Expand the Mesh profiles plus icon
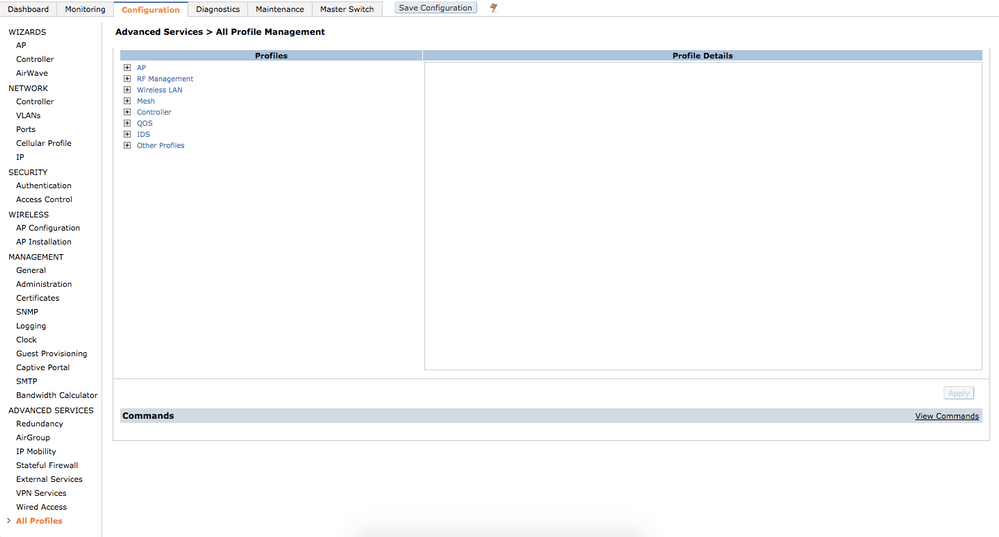This screenshot has width=999, height=537. tap(127, 101)
